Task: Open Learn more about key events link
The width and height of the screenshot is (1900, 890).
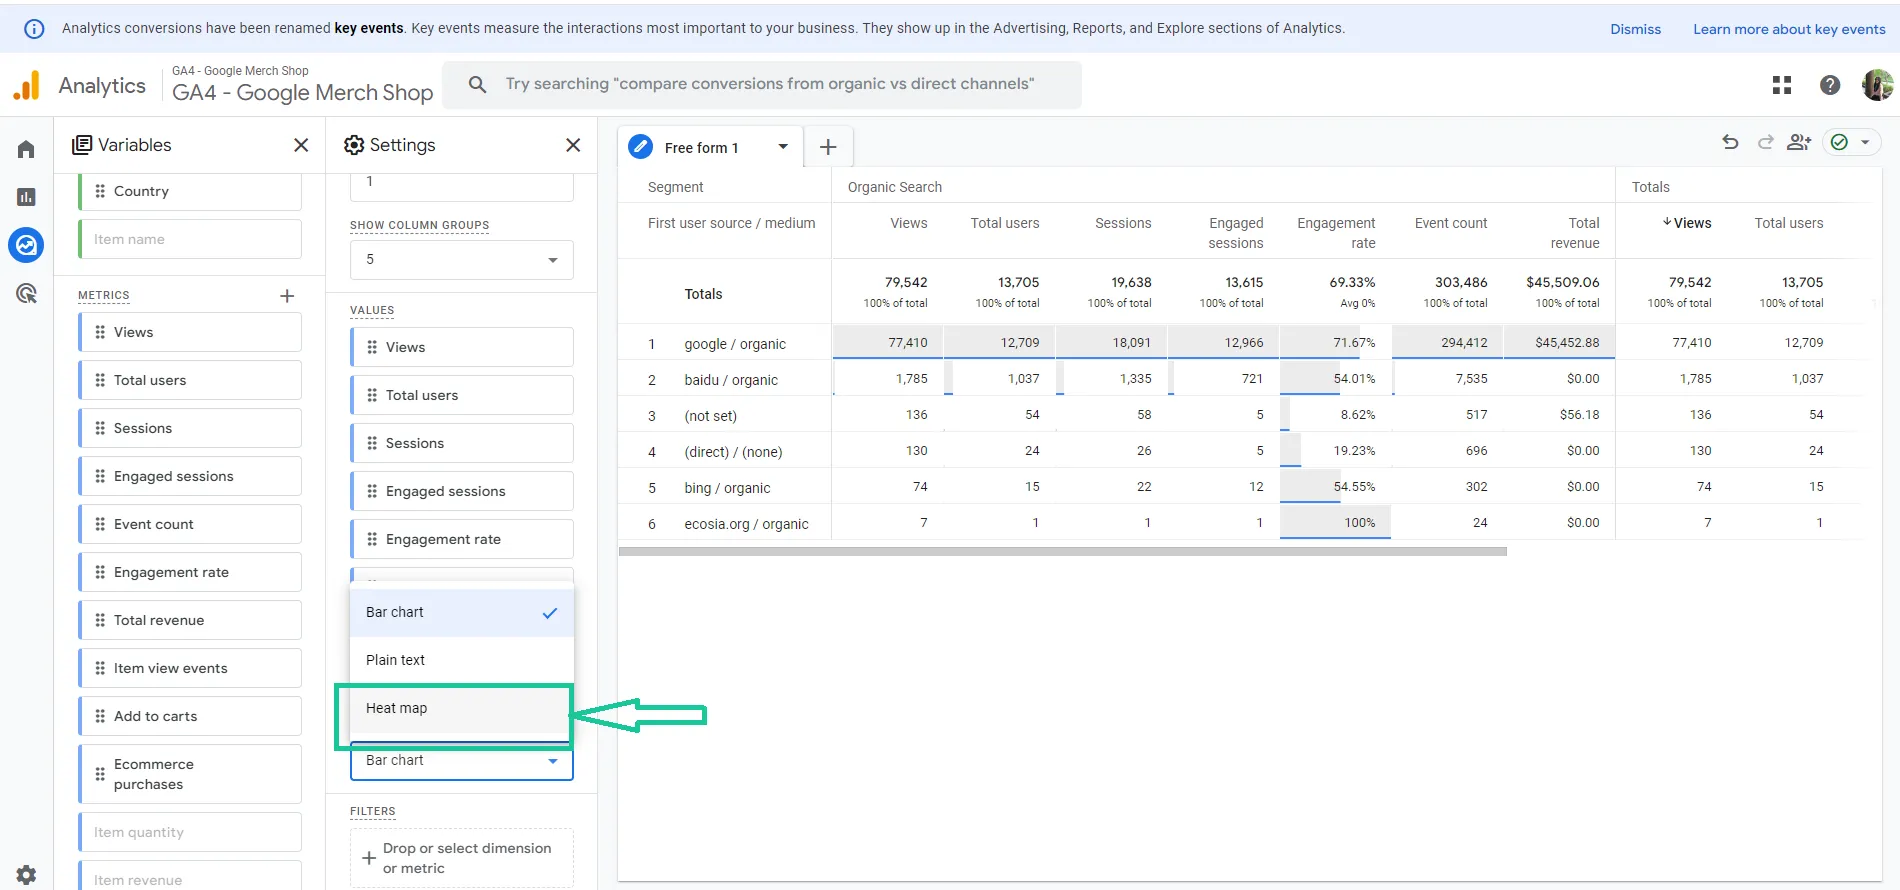Action: (x=1789, y=29)
